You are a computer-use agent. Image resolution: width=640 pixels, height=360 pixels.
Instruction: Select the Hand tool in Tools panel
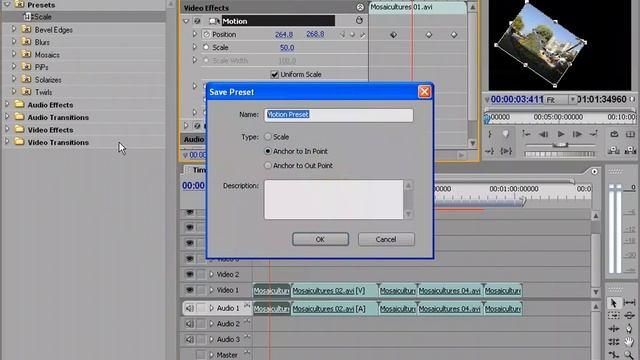tap(629, 342)
